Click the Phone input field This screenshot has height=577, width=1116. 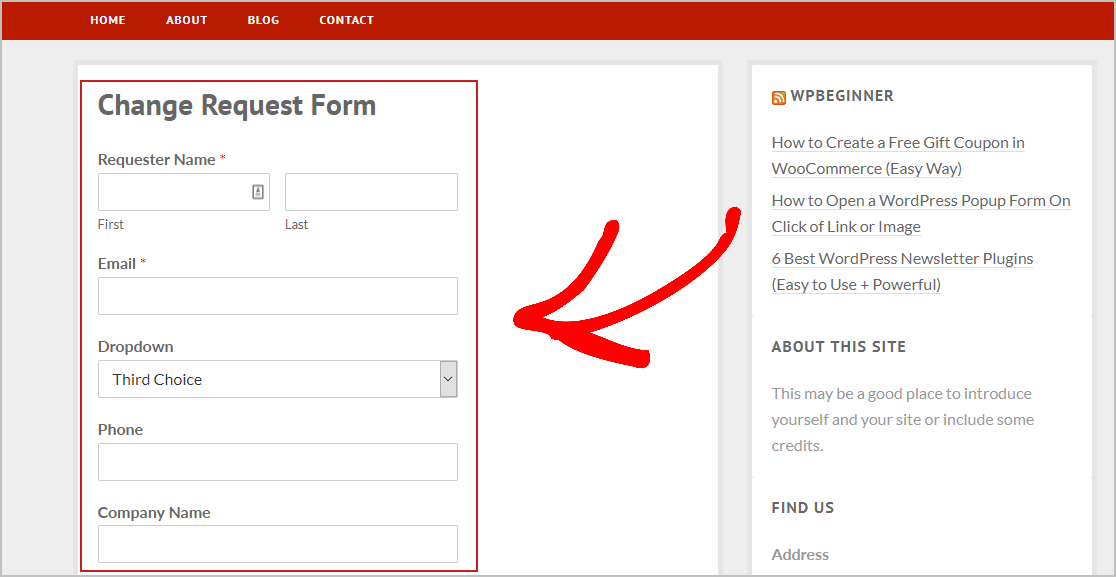point(278,462)
